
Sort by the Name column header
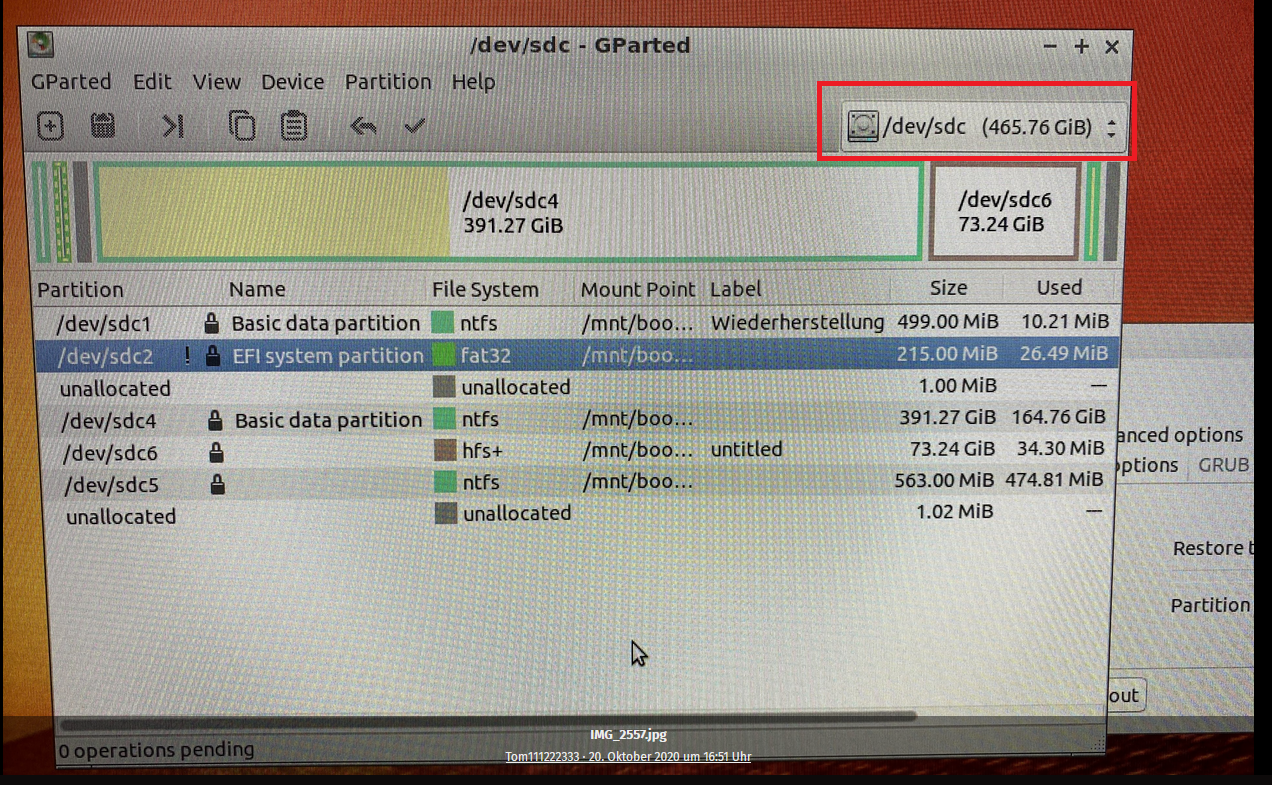pyautogui.click(x=257, y=289)
